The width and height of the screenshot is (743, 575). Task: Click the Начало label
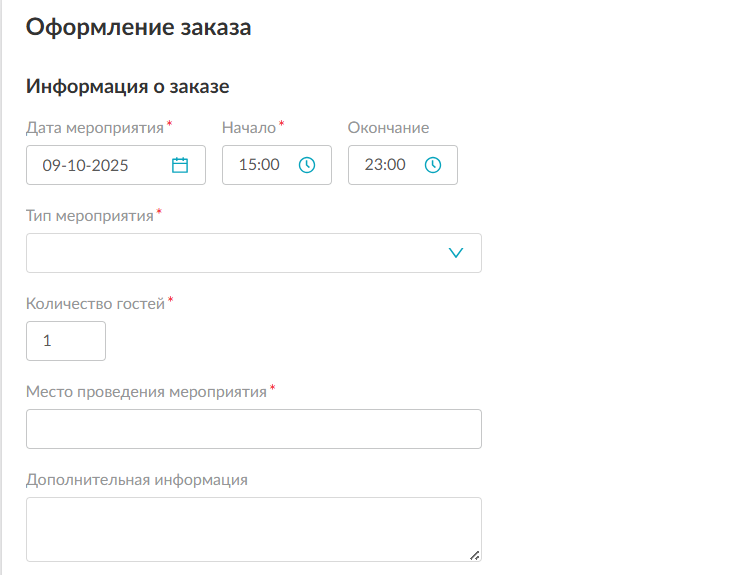pyautogui.click(x=248, y=128)
